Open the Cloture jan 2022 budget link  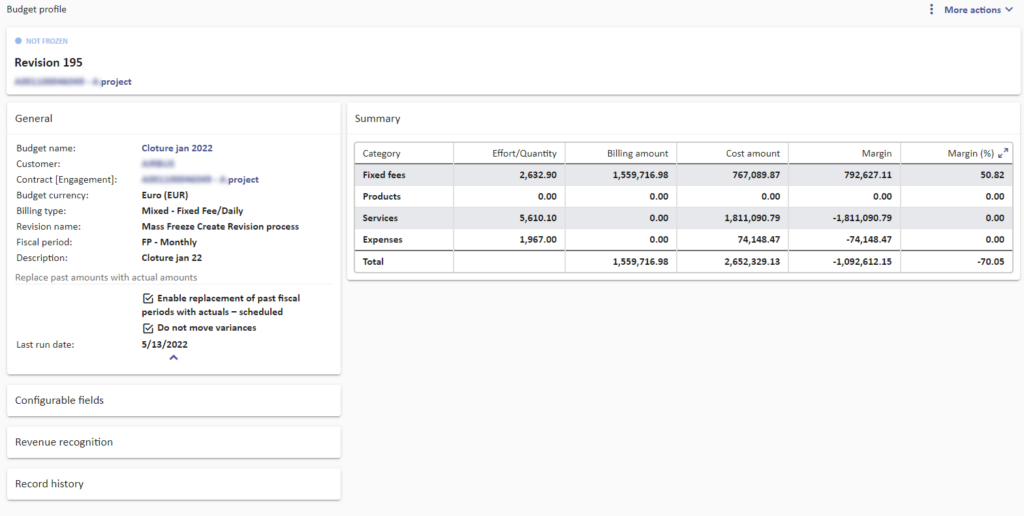(x=177, y=148)
